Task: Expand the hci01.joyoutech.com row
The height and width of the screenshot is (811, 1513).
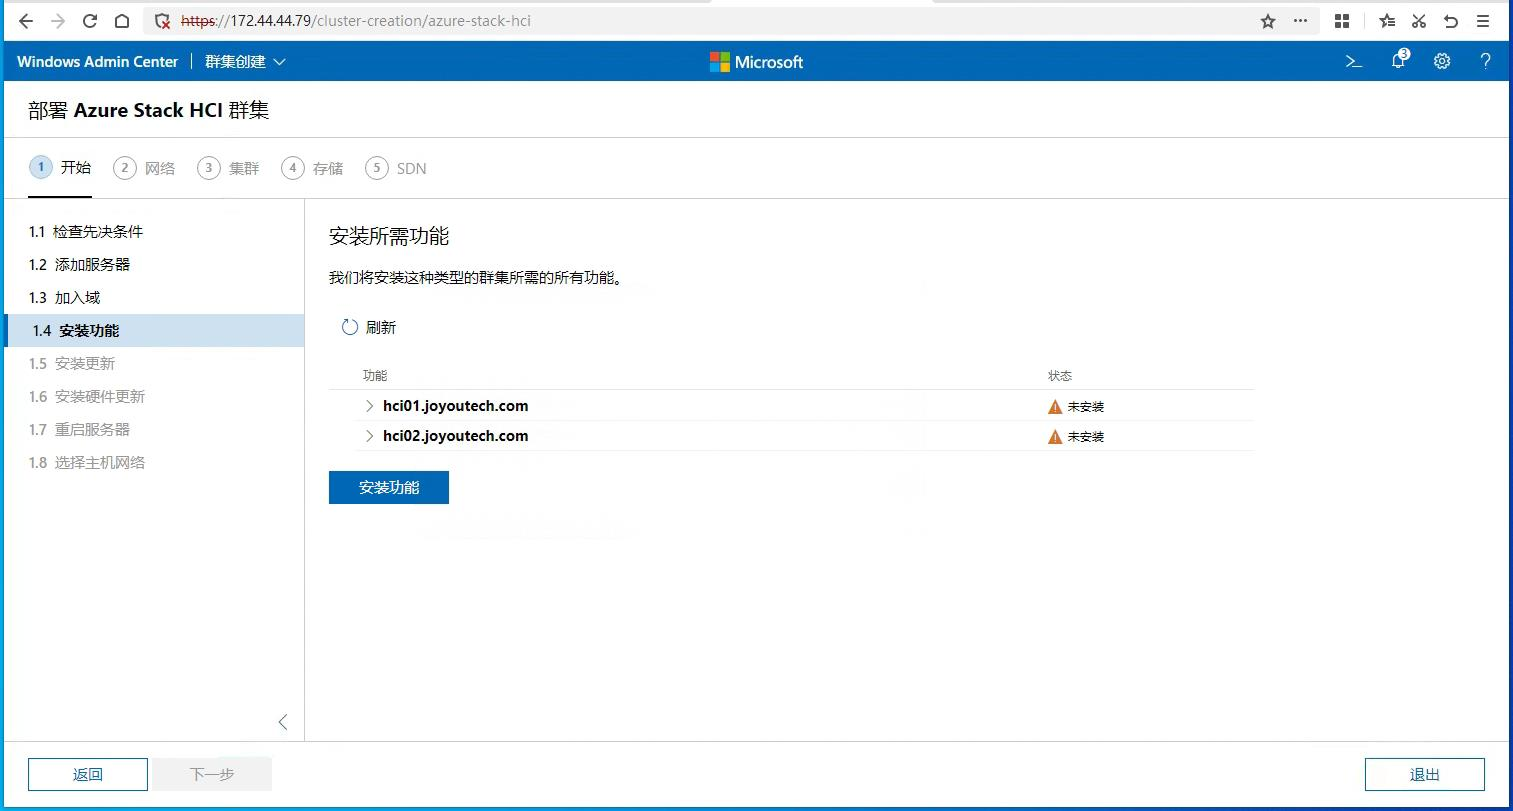Action: click(x=369, y=406)
